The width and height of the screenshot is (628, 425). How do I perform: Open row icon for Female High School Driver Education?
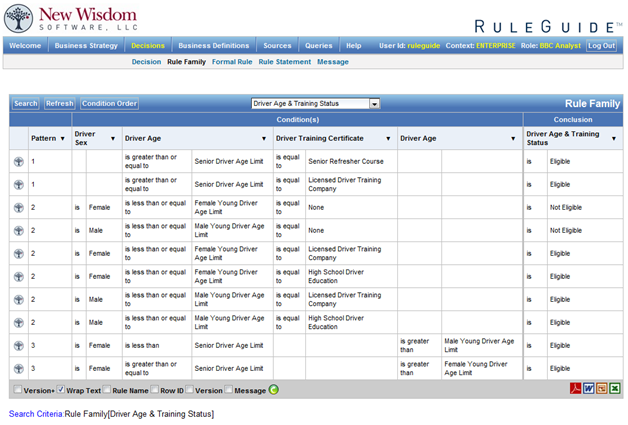click(x=19, y=277)
